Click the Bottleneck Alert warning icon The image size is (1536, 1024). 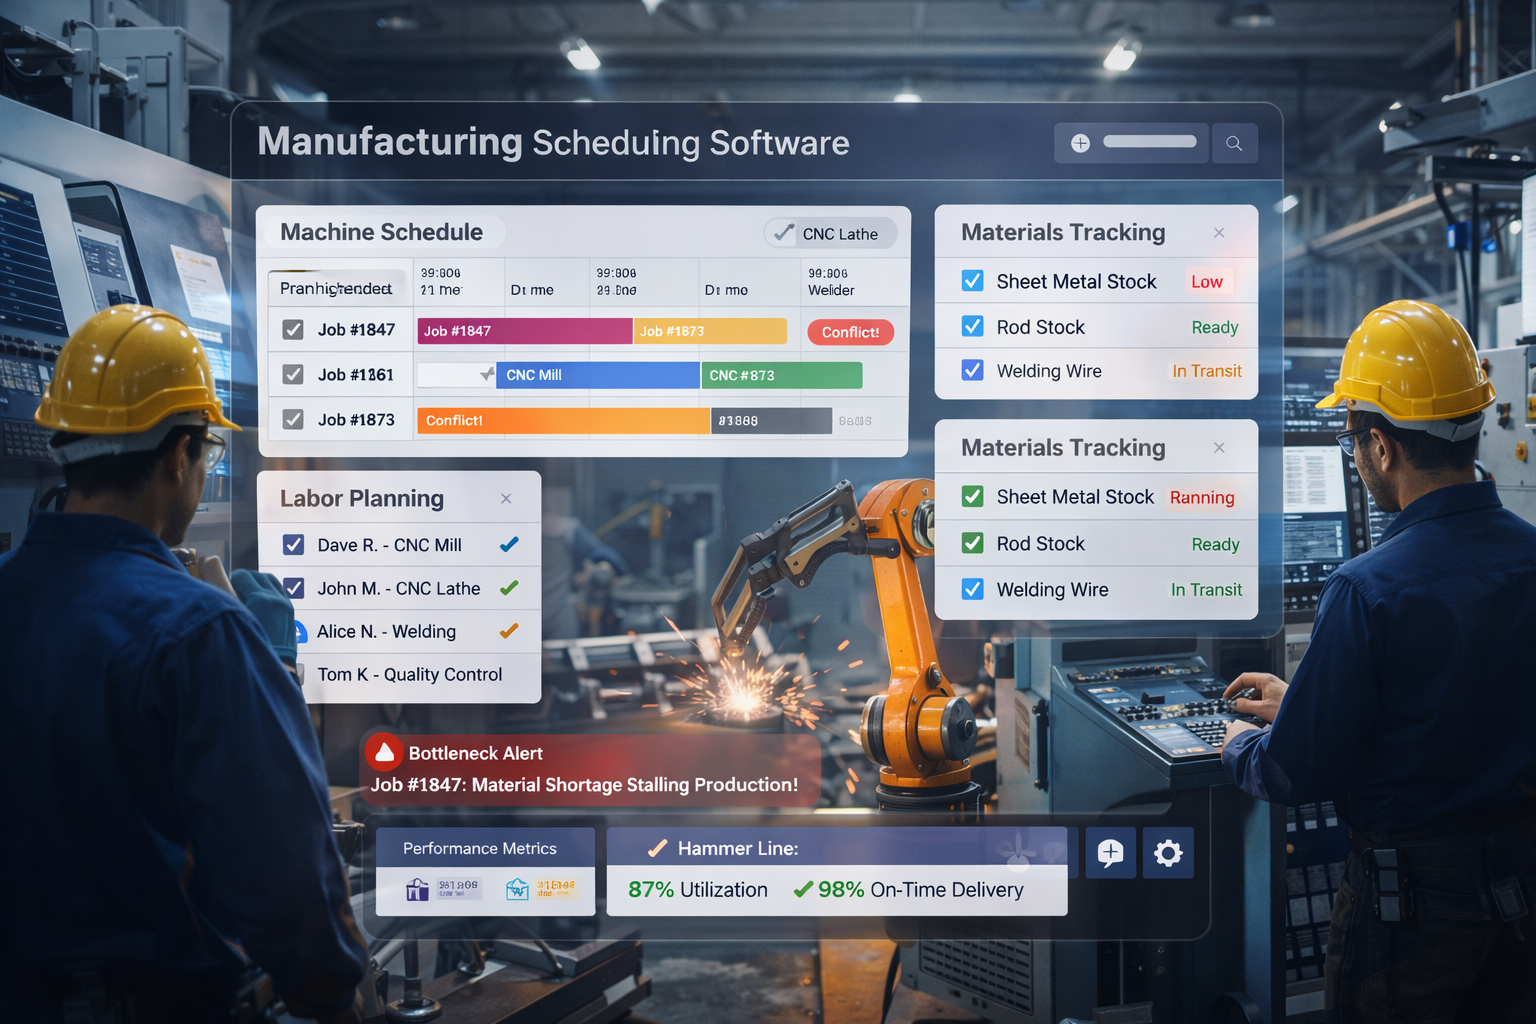coord(385,751)
